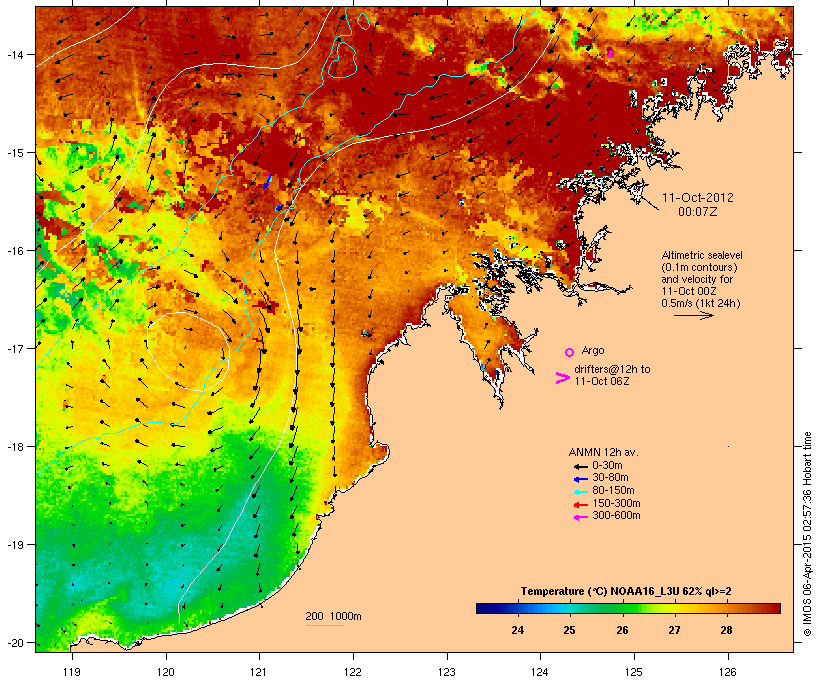Image resolution: width=820 pixels, height=680 pixels.
Task: Click the latitude axis label -15
Action: pyautogui.click(x=14, y=153)
